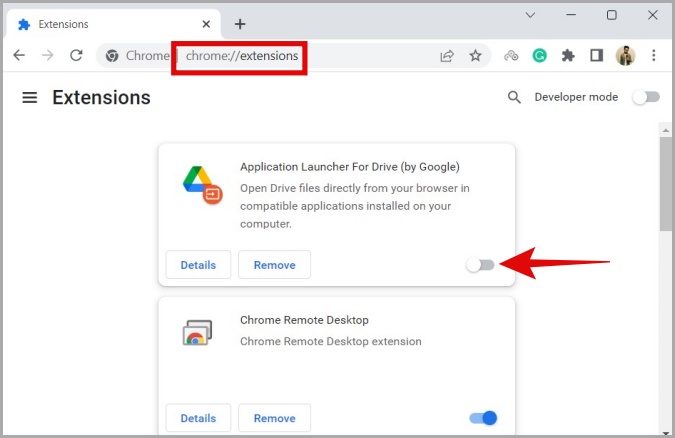Reload the Extensions page
The image size is (675, 438).
(76, 55)
